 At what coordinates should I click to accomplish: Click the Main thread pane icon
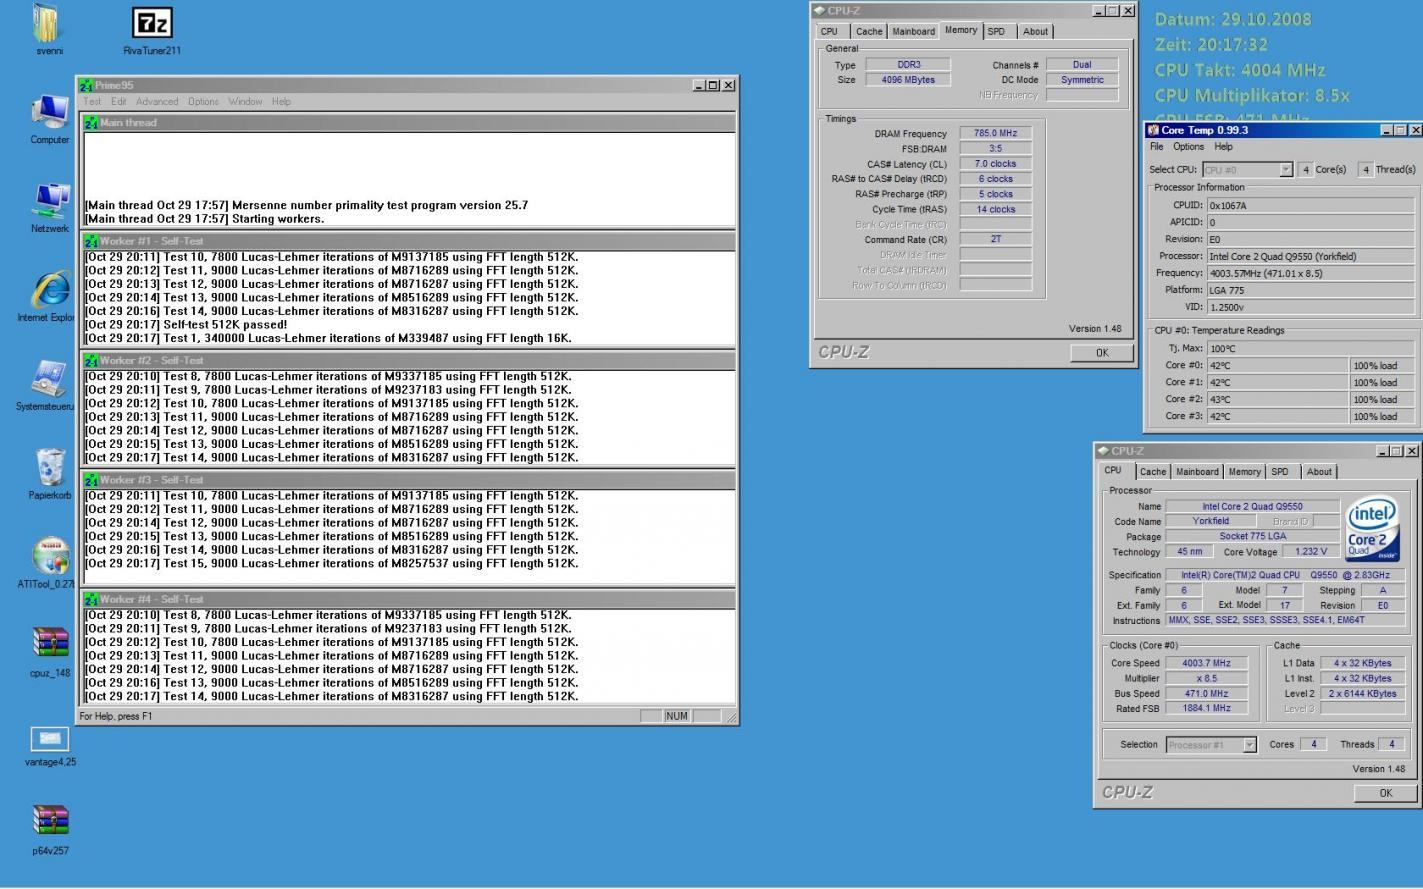[91, 123]
